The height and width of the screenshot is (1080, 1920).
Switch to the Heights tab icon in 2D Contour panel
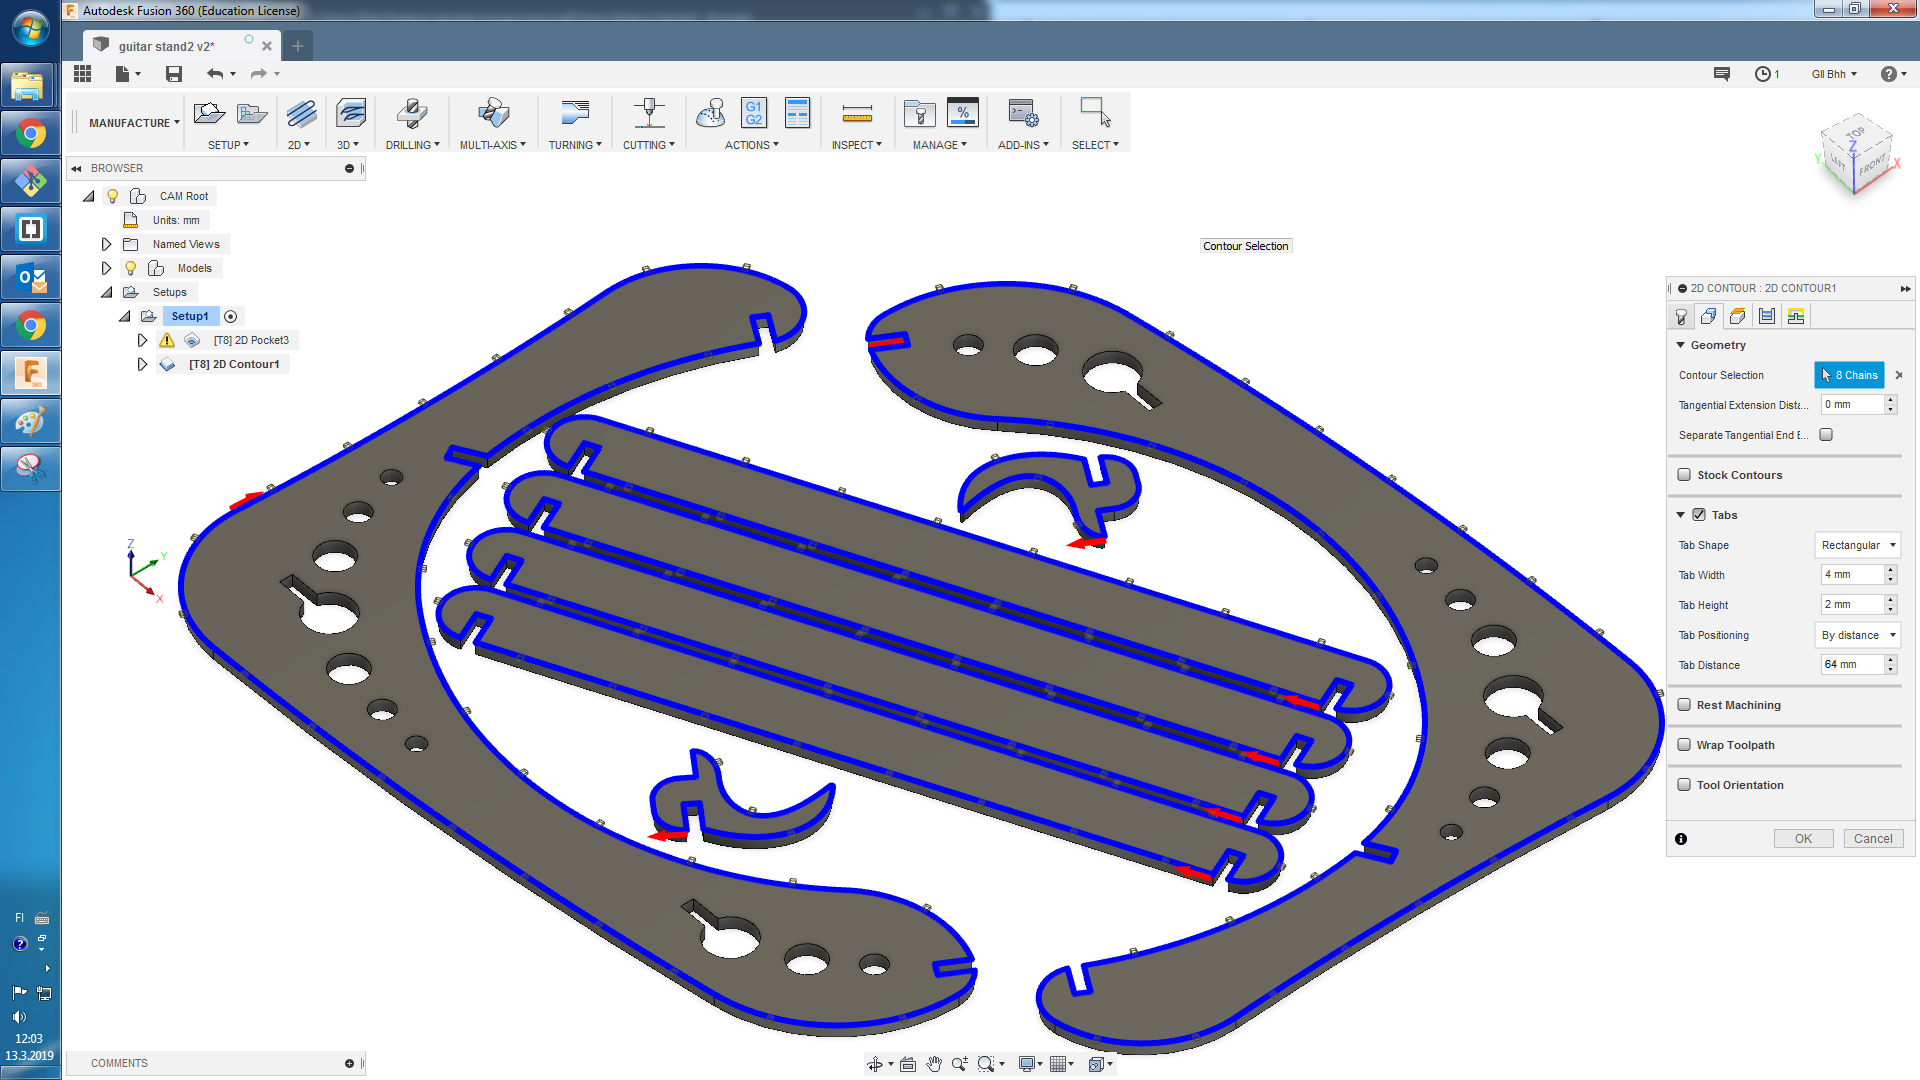(1738, 316)
